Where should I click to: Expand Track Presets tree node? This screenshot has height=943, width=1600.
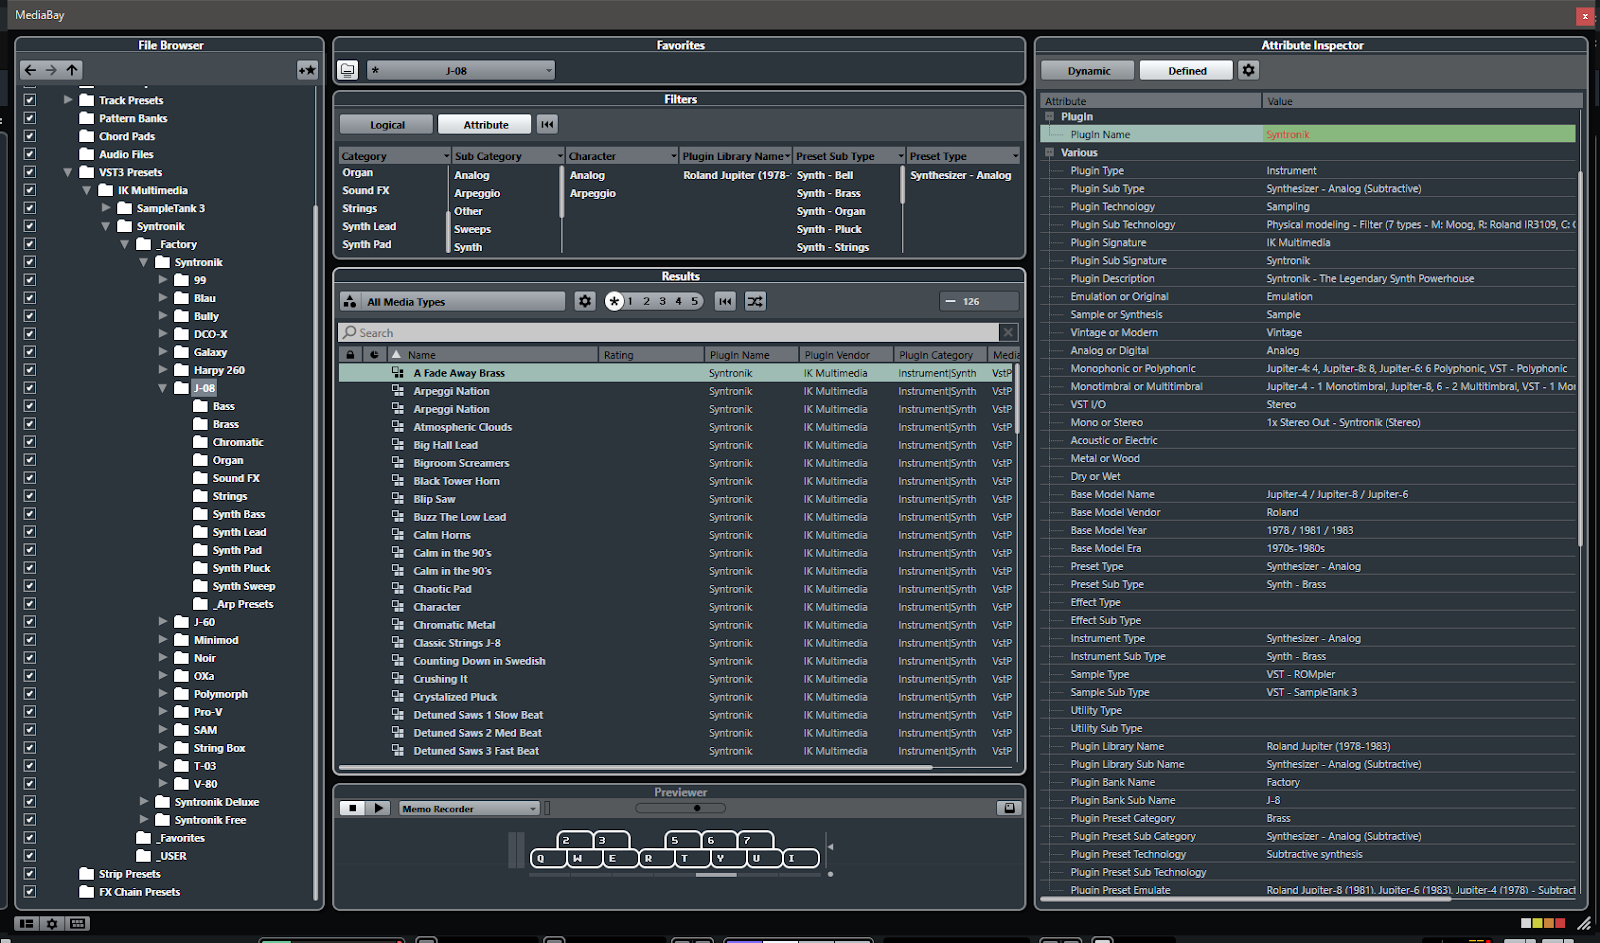68,100
